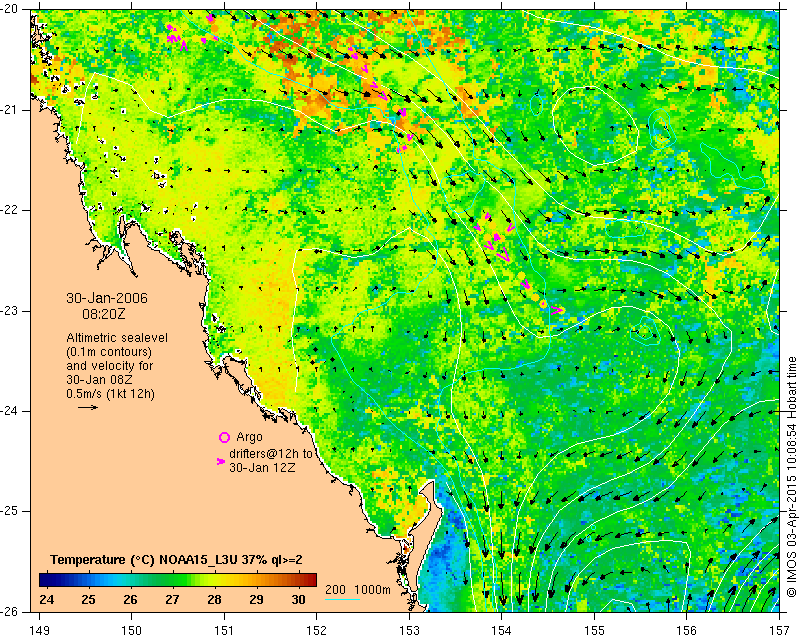Click the magenta drifter arrow legend symbol
This screenshot has width=800, height=640.
tap(221, 461)
